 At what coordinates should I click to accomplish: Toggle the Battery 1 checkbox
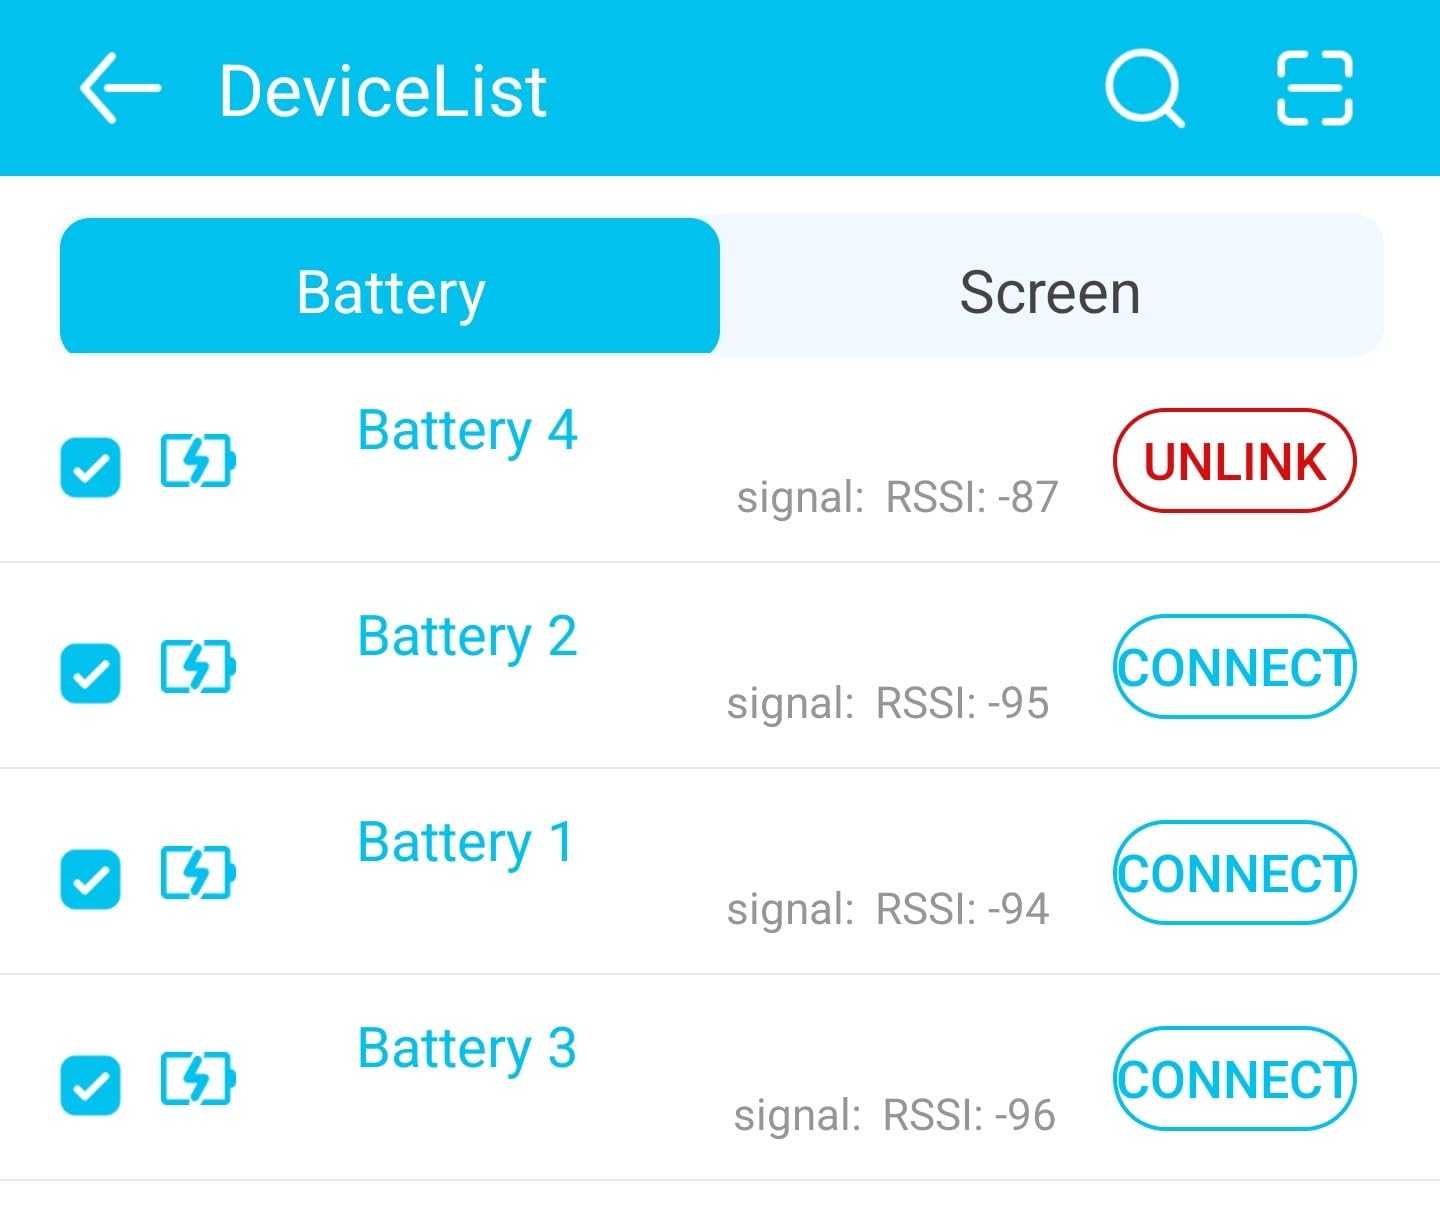(91, 879)
